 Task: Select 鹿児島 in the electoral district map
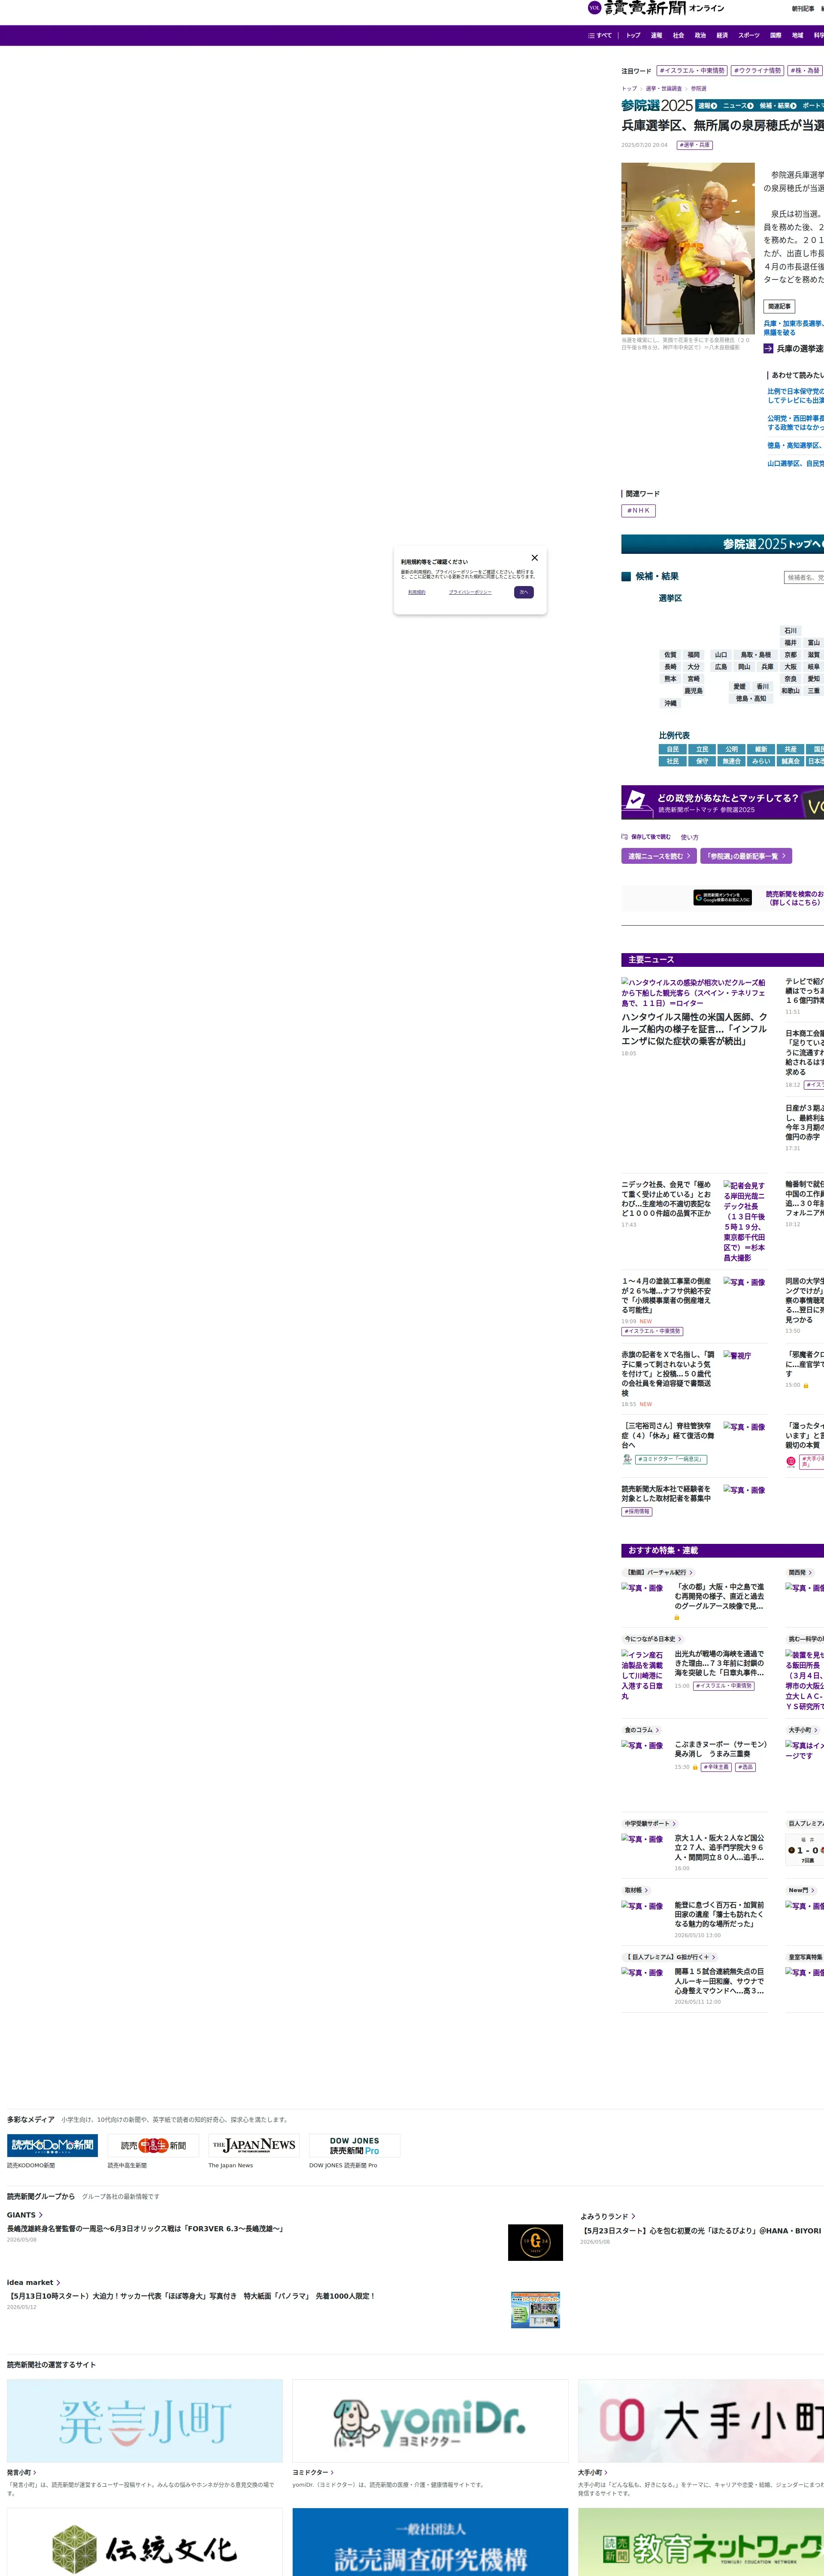pos(693,691)
